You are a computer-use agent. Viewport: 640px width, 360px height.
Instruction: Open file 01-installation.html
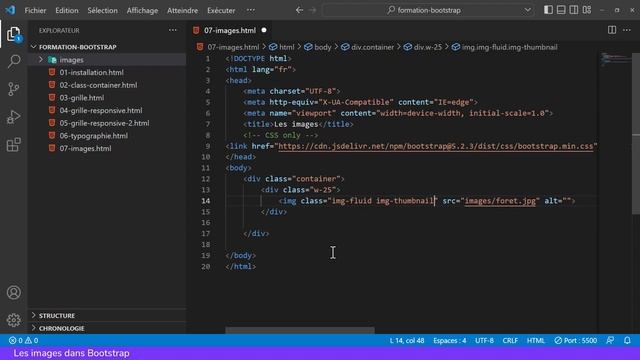pos(91,72)
